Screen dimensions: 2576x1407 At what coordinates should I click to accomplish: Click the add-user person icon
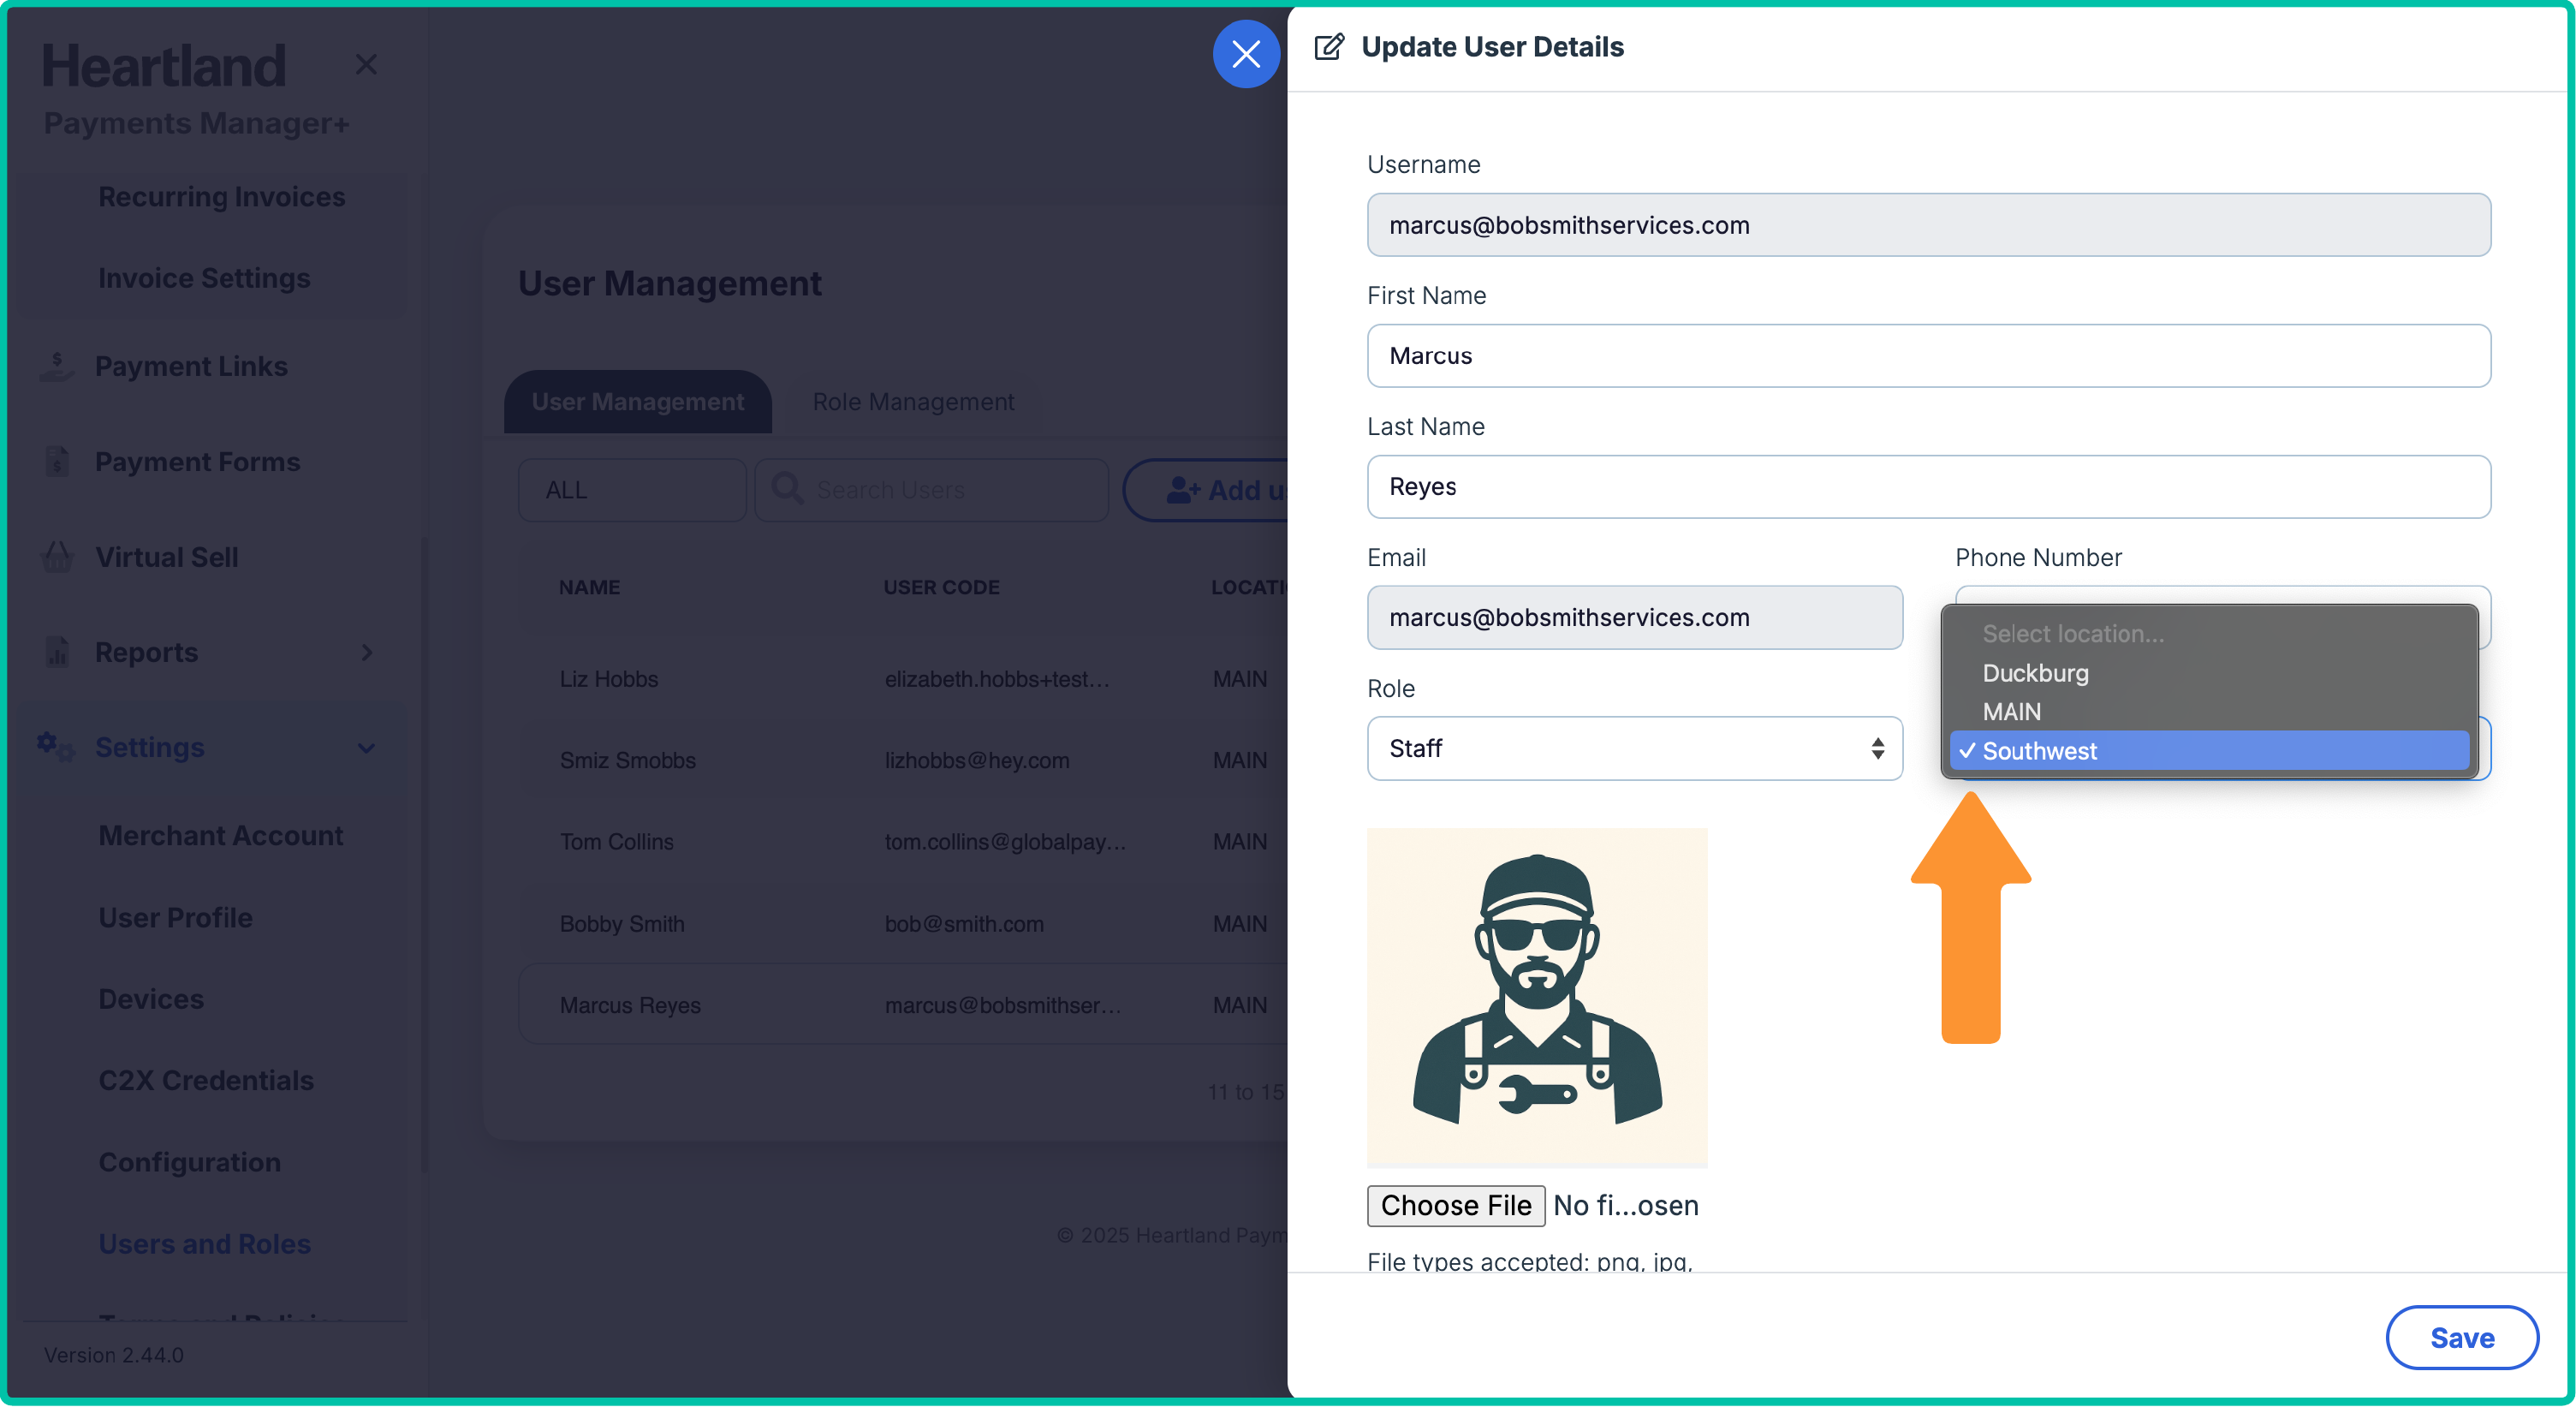(1183, 490)
